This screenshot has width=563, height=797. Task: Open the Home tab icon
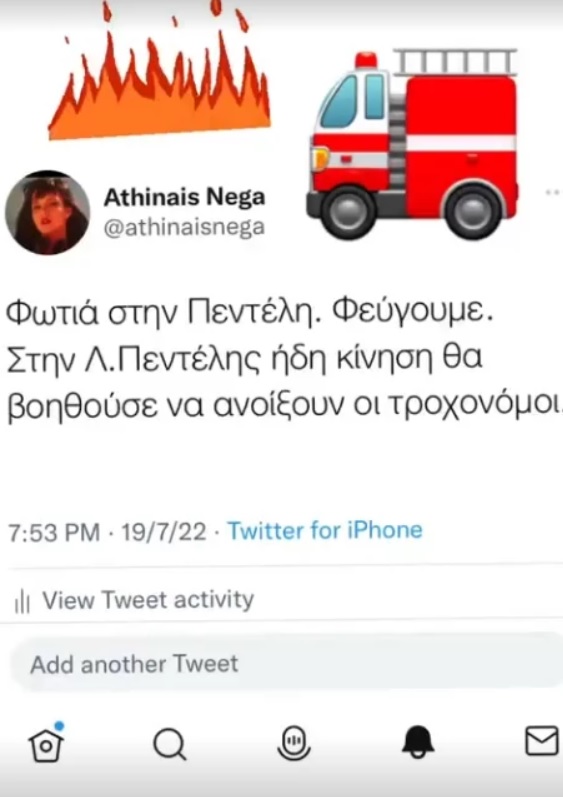[46, 744]
